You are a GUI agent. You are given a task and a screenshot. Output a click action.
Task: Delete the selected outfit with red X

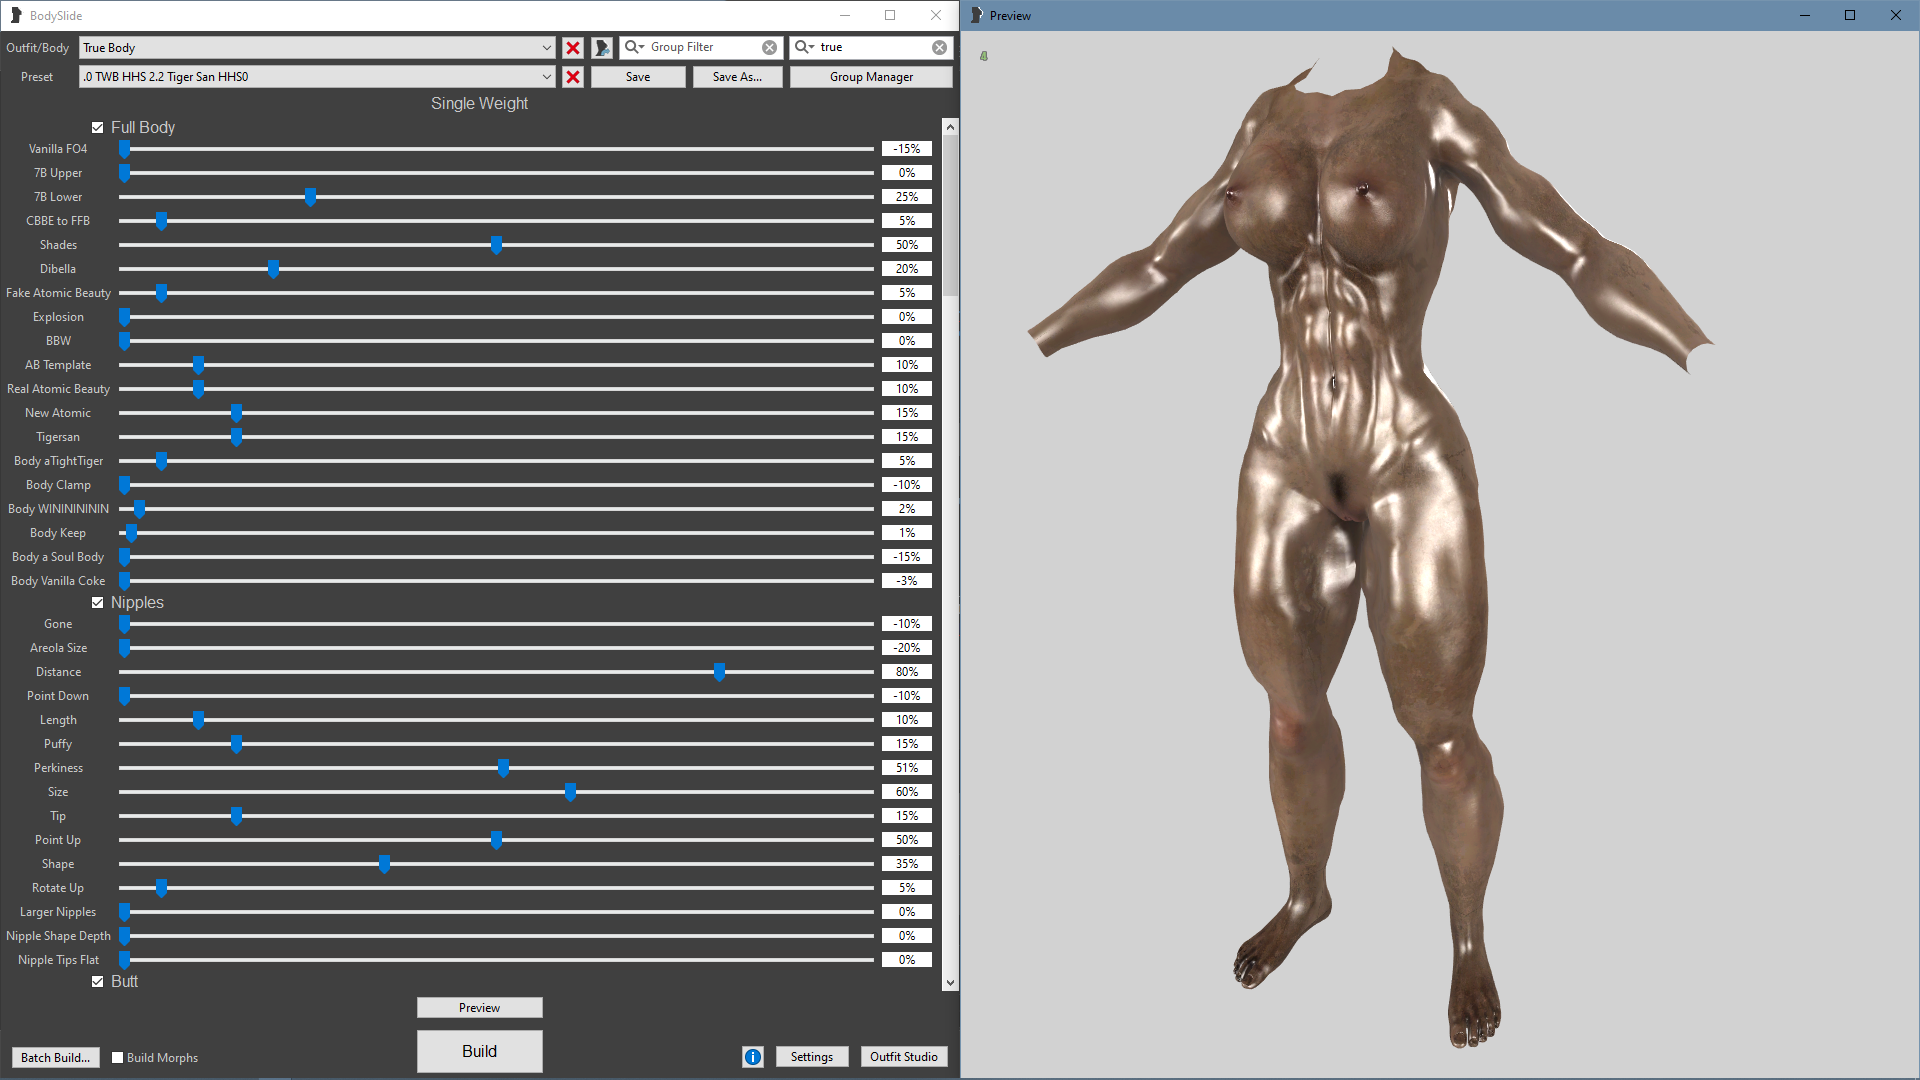(x=573, y=48)
